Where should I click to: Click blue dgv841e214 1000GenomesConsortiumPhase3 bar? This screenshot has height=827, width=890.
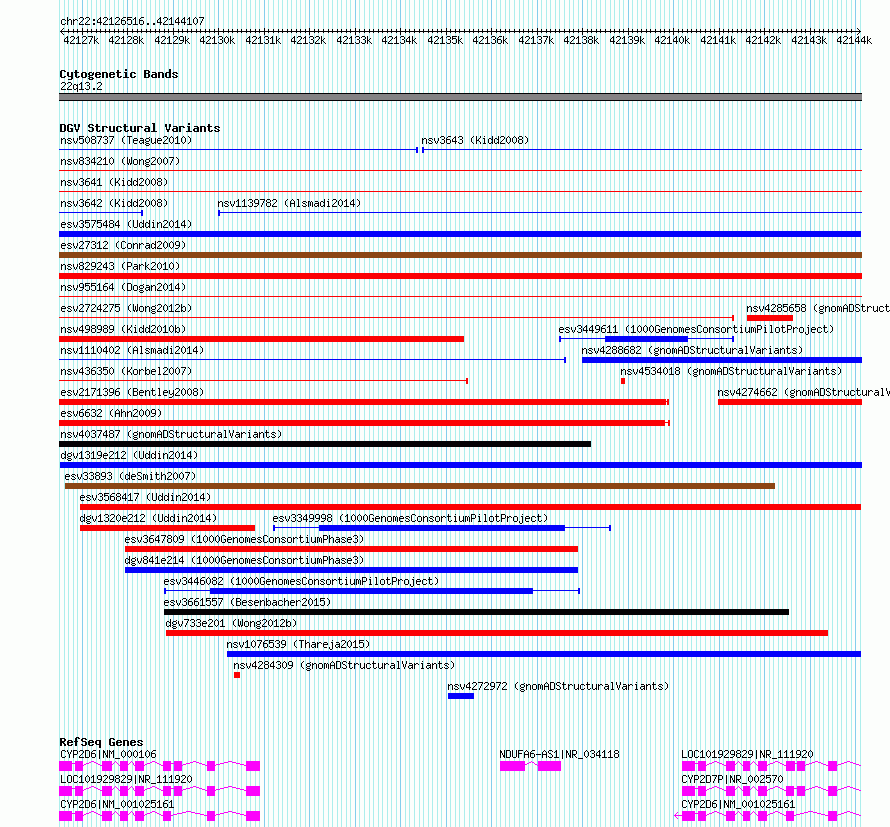(351, 570)
